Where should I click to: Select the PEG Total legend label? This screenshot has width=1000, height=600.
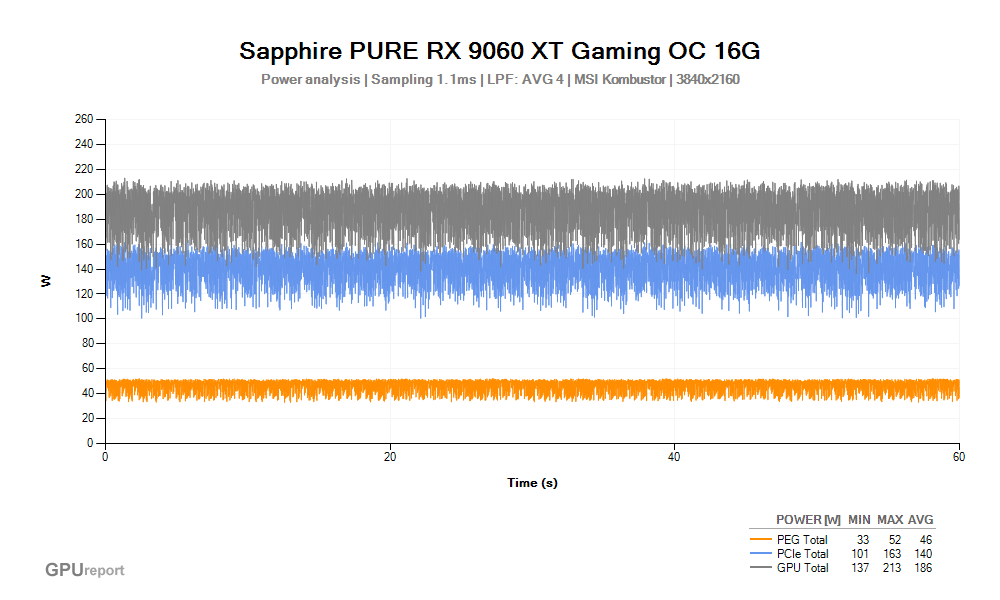click(x=802, y=540)
